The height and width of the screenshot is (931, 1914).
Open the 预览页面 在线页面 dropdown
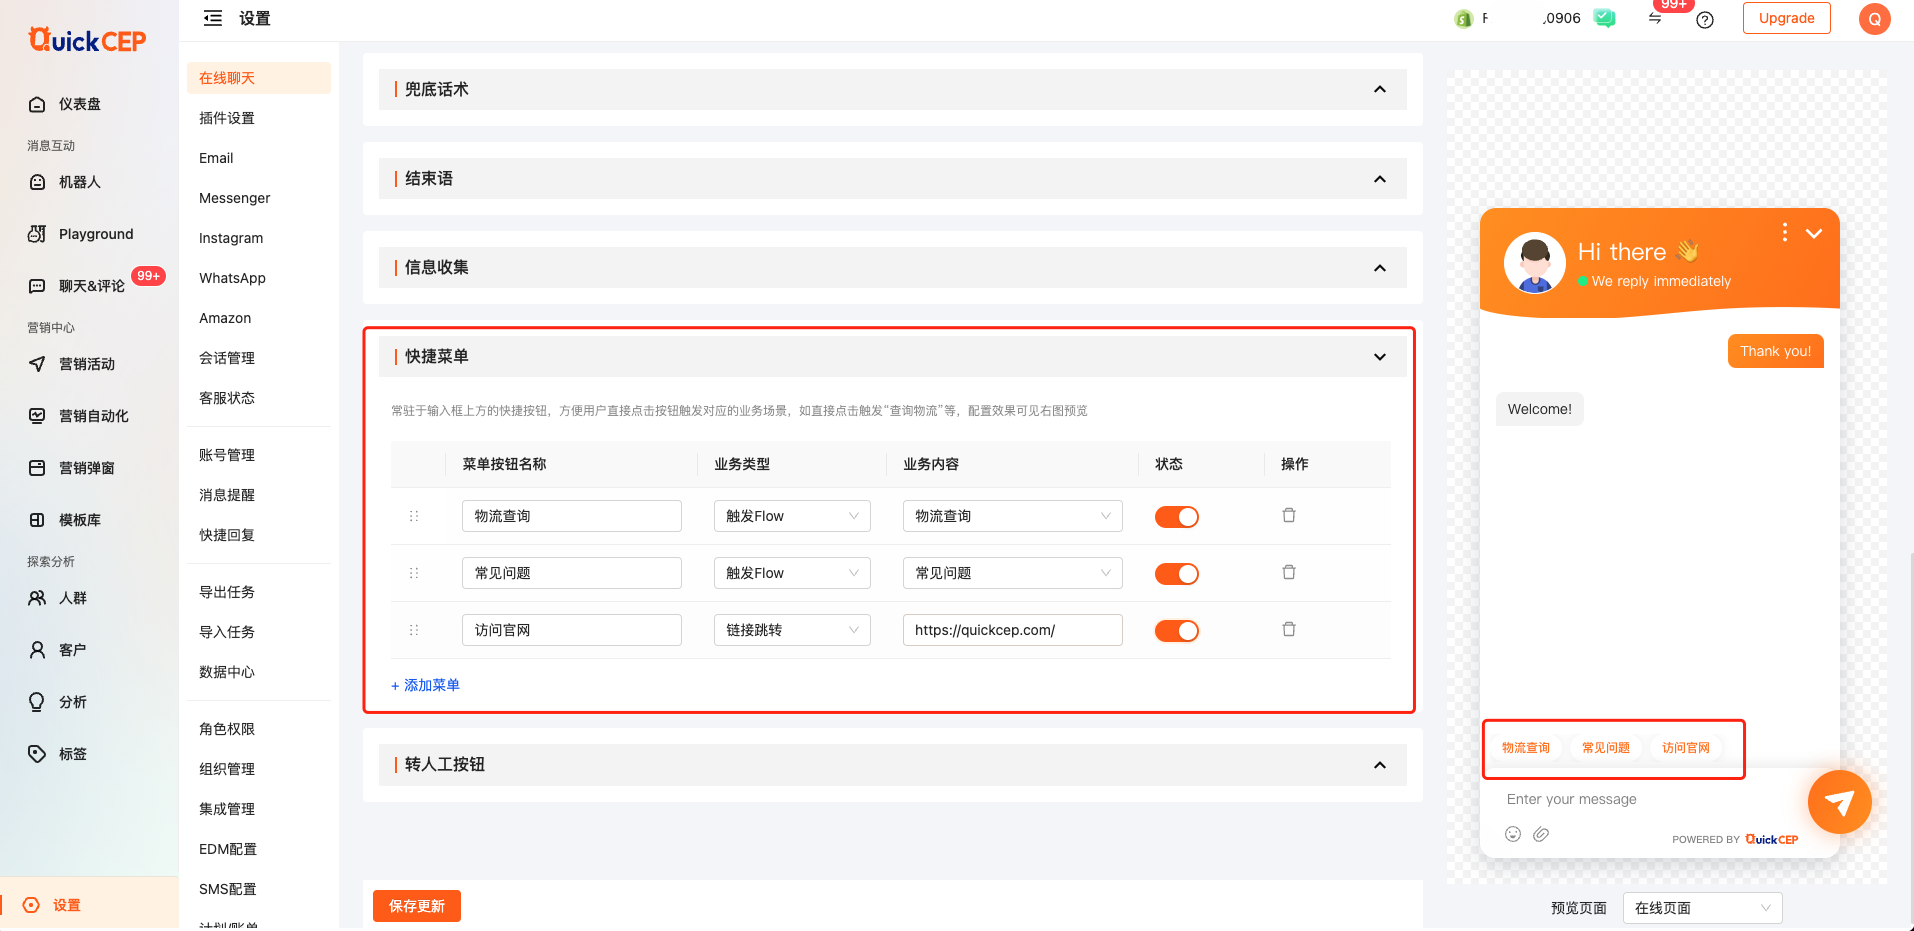[x=1702, y=908]
